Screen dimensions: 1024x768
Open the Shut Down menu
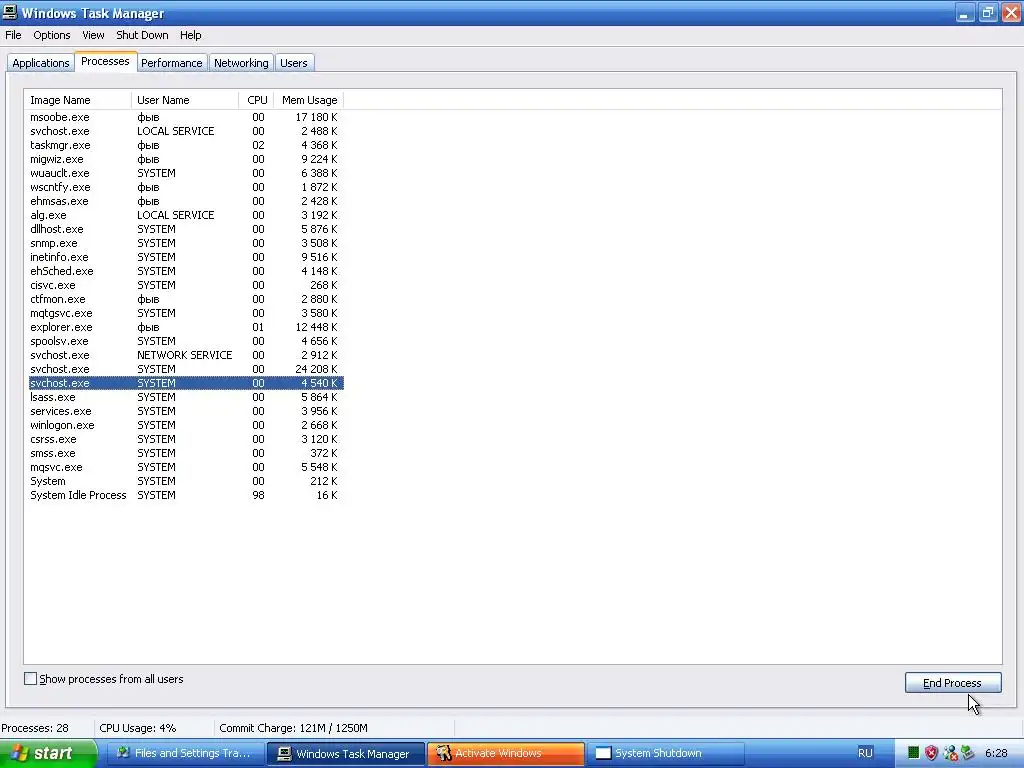tap(142, 35)
